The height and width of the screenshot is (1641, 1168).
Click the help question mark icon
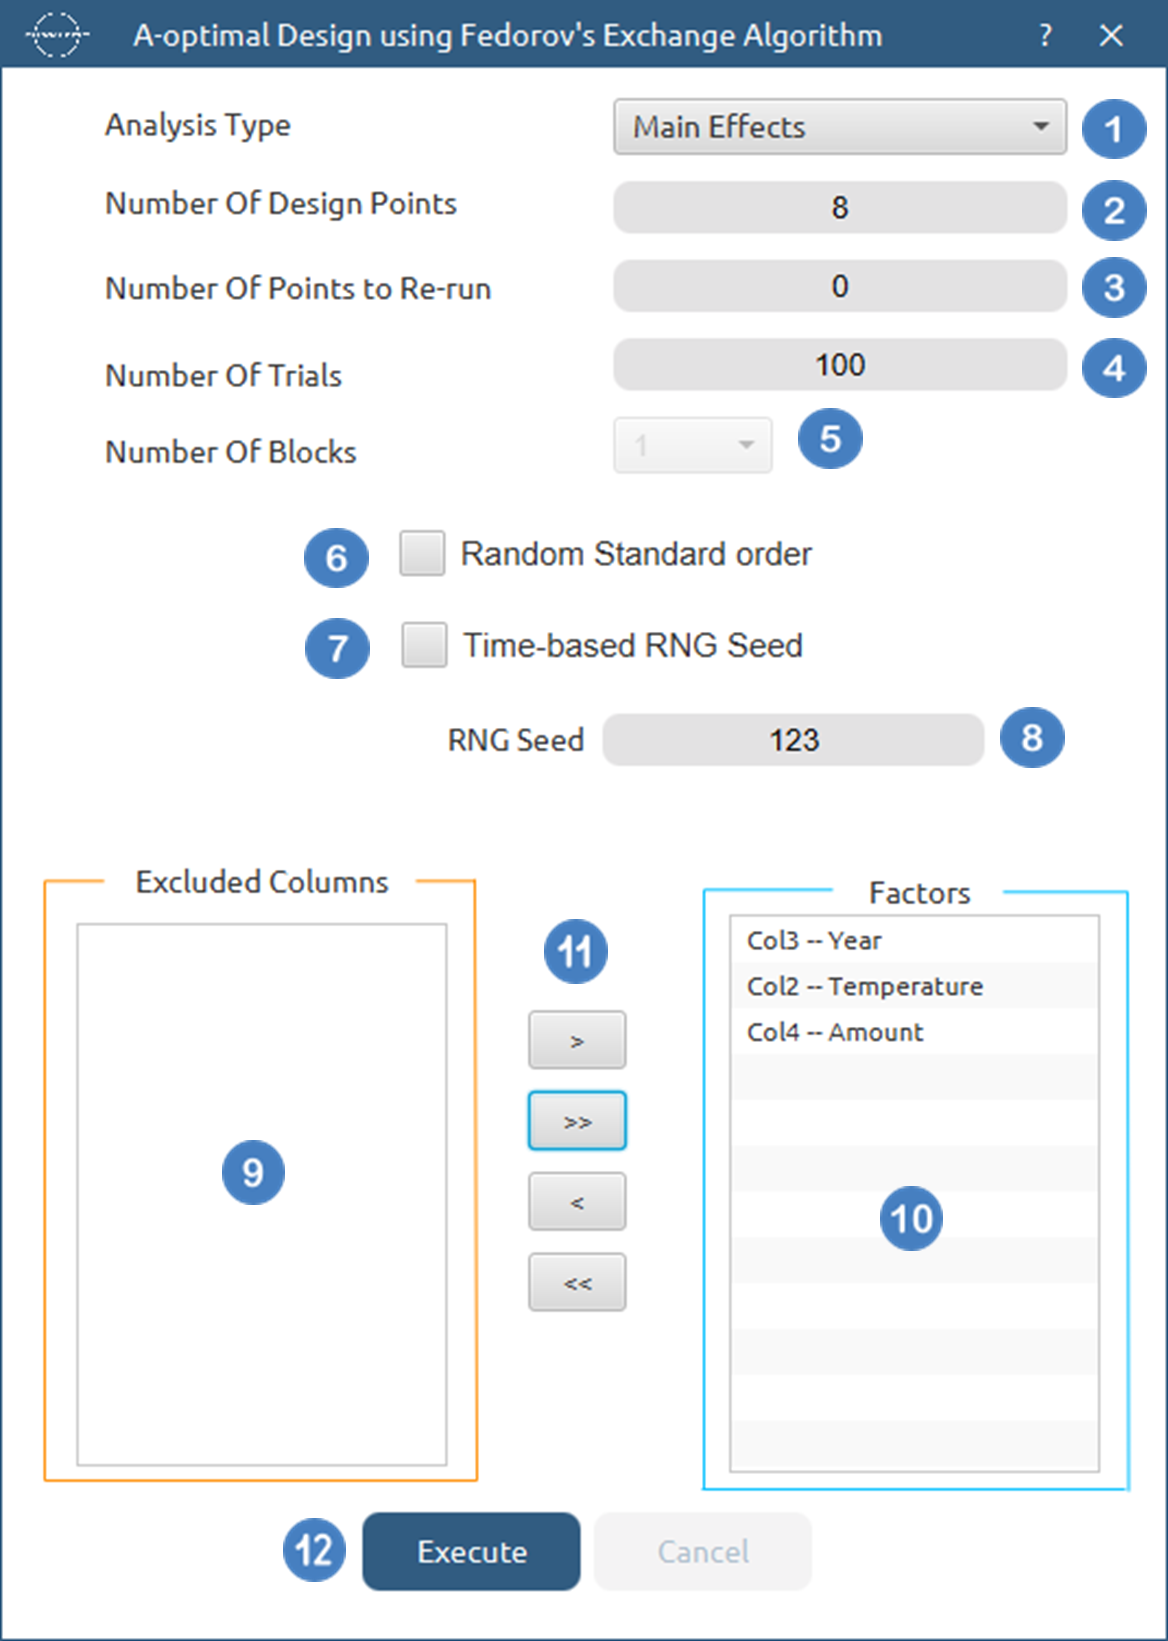click(x=1045, y=36)
